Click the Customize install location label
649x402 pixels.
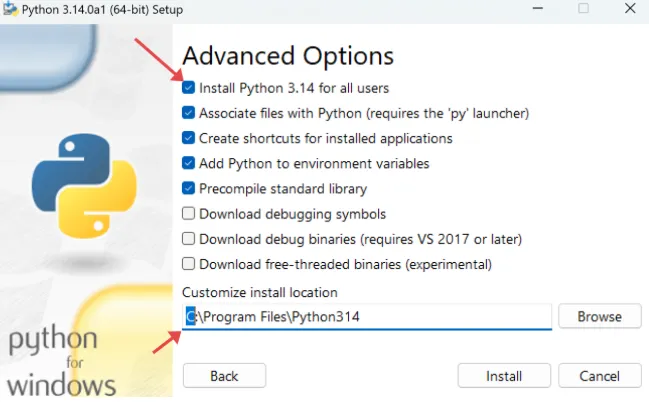pos(260,292)
